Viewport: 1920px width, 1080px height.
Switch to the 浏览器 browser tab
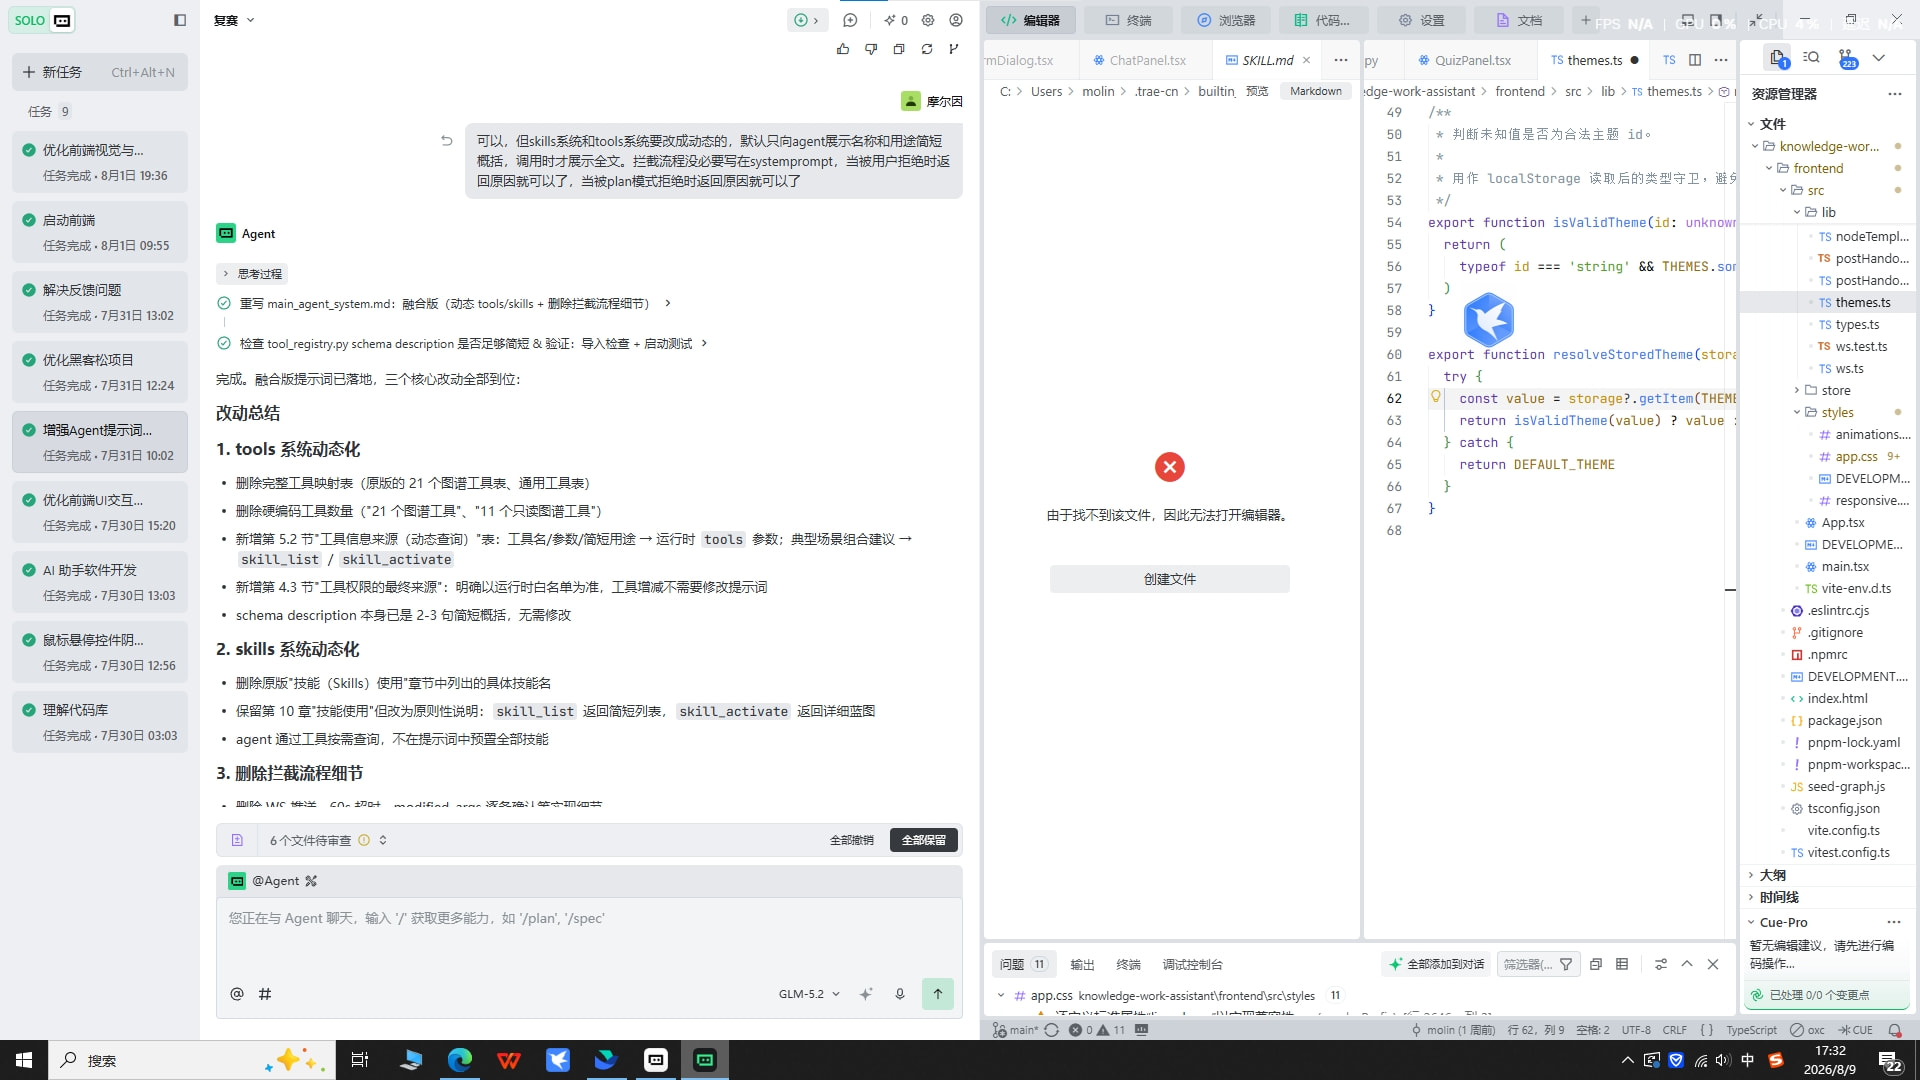click(x=1226, y=20)
